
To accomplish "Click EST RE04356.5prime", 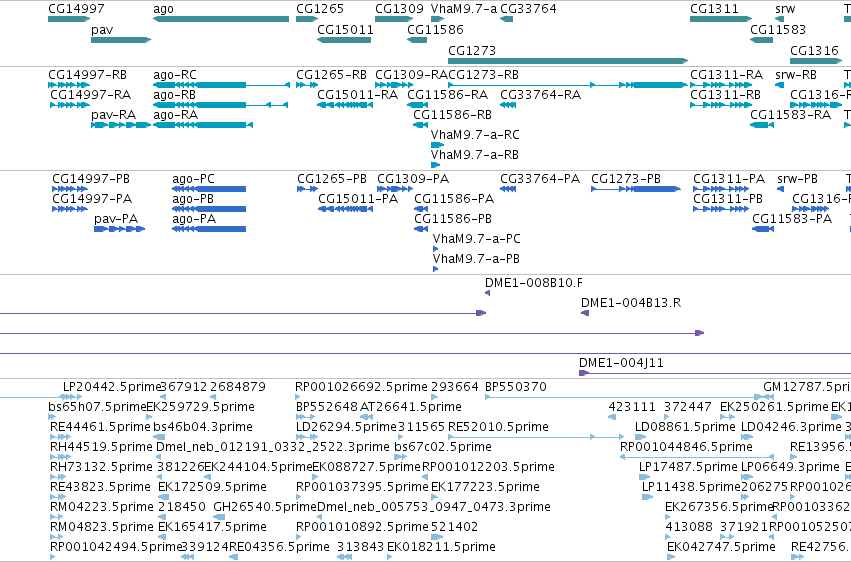I will point(279,547).
